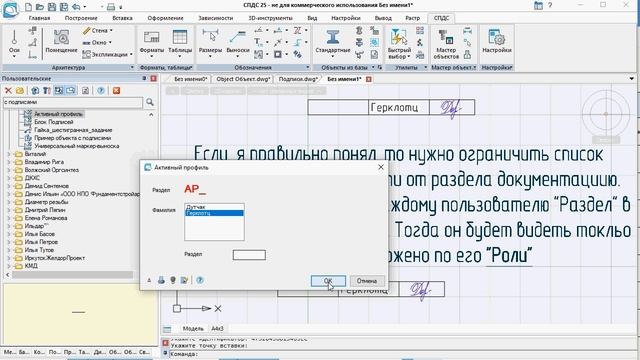Viewport: 640px width, 360px height.
Task: Switch to the Главная ribbon tab
Action: [x=39, y=18]
